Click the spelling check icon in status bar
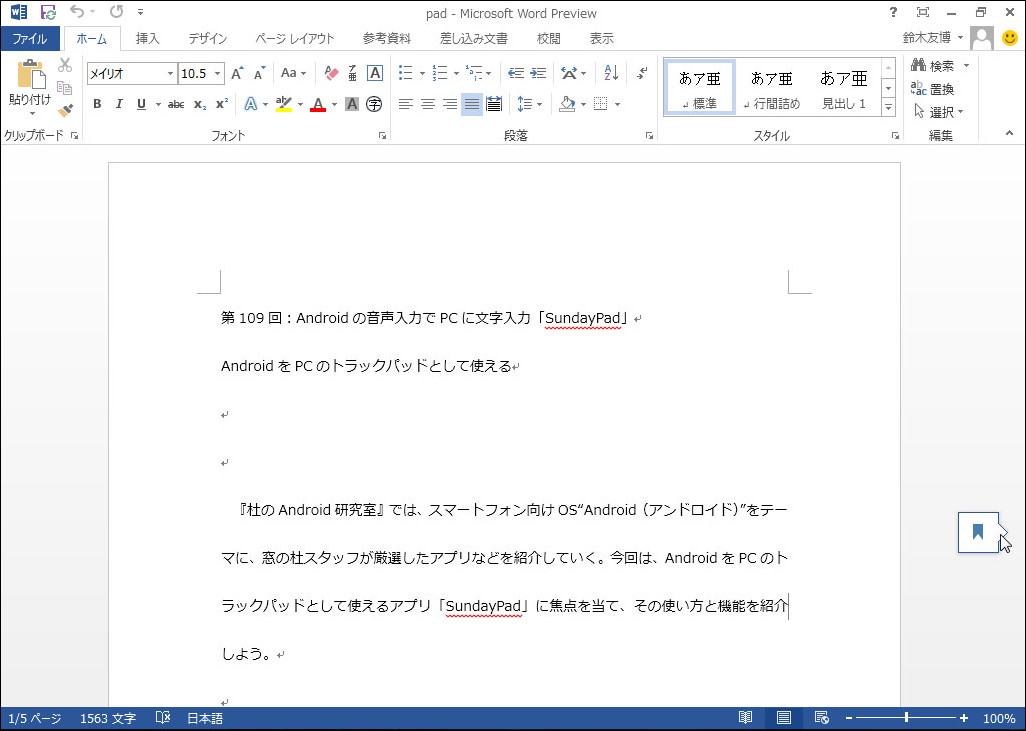 163,717
